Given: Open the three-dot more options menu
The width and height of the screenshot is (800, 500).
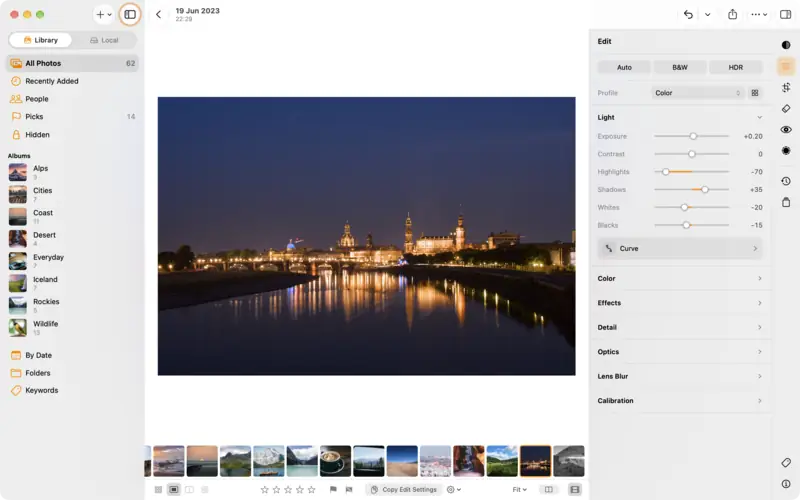Looking at the screenshot, I should coord(759,14).
